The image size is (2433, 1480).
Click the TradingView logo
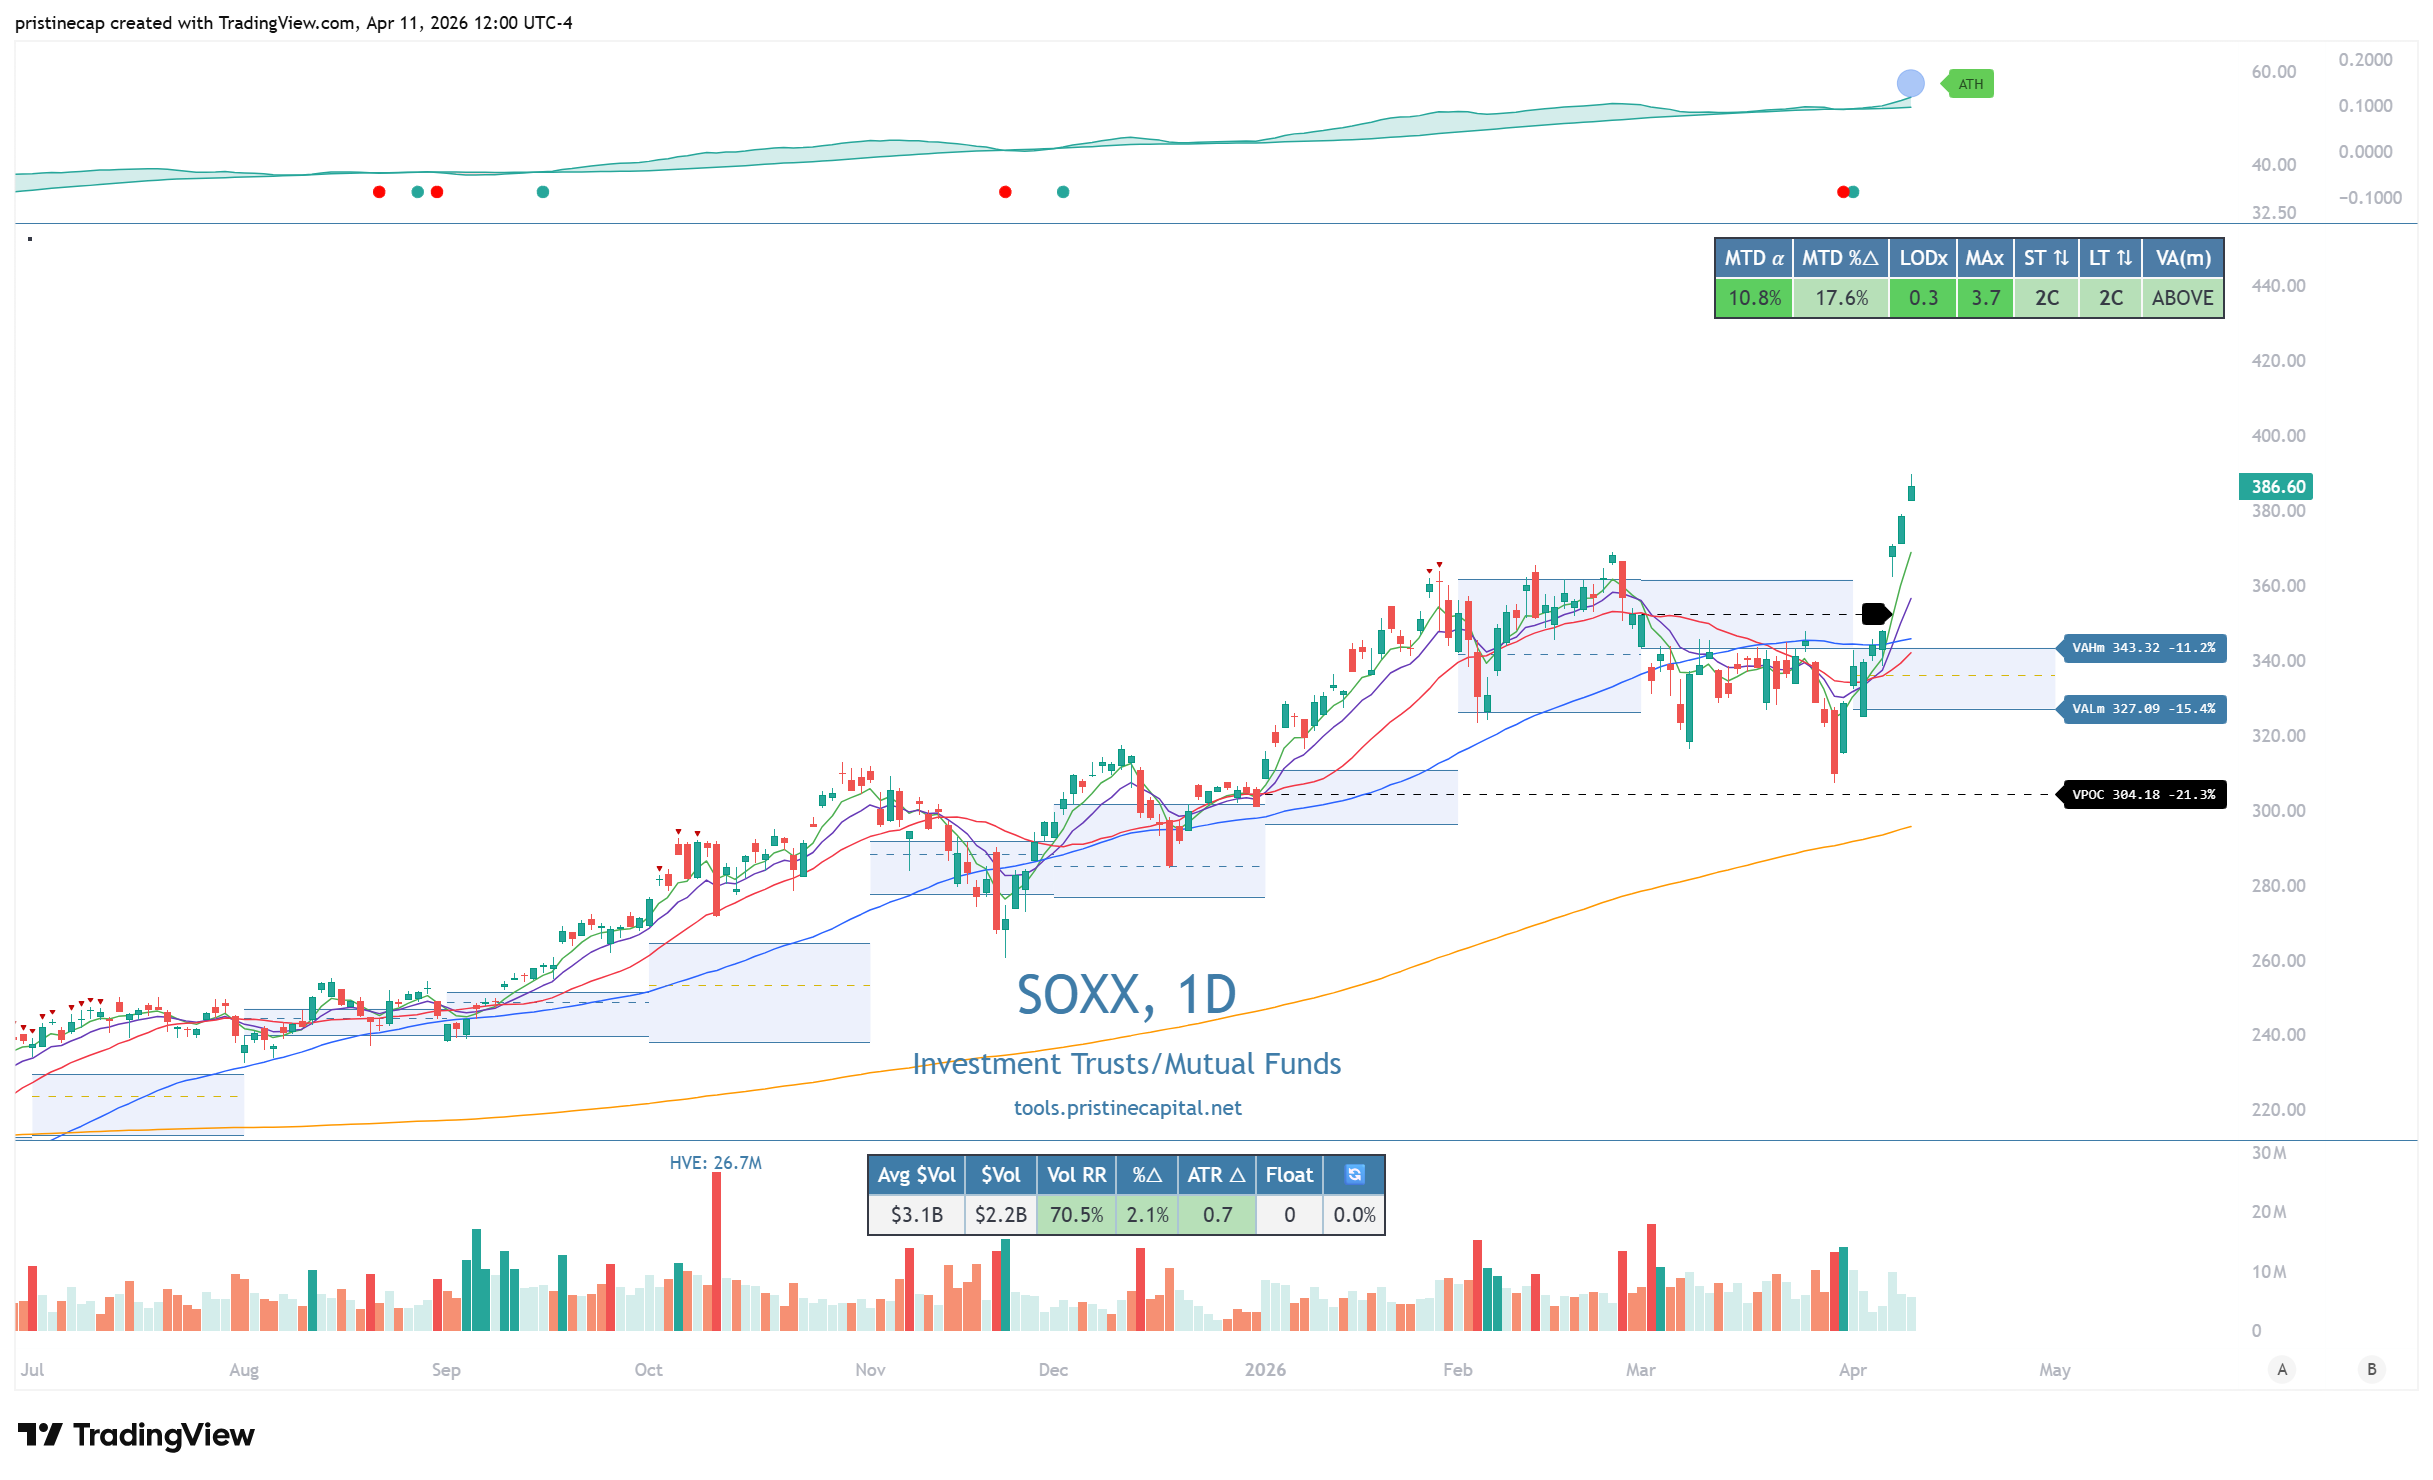coord(136,1435)
